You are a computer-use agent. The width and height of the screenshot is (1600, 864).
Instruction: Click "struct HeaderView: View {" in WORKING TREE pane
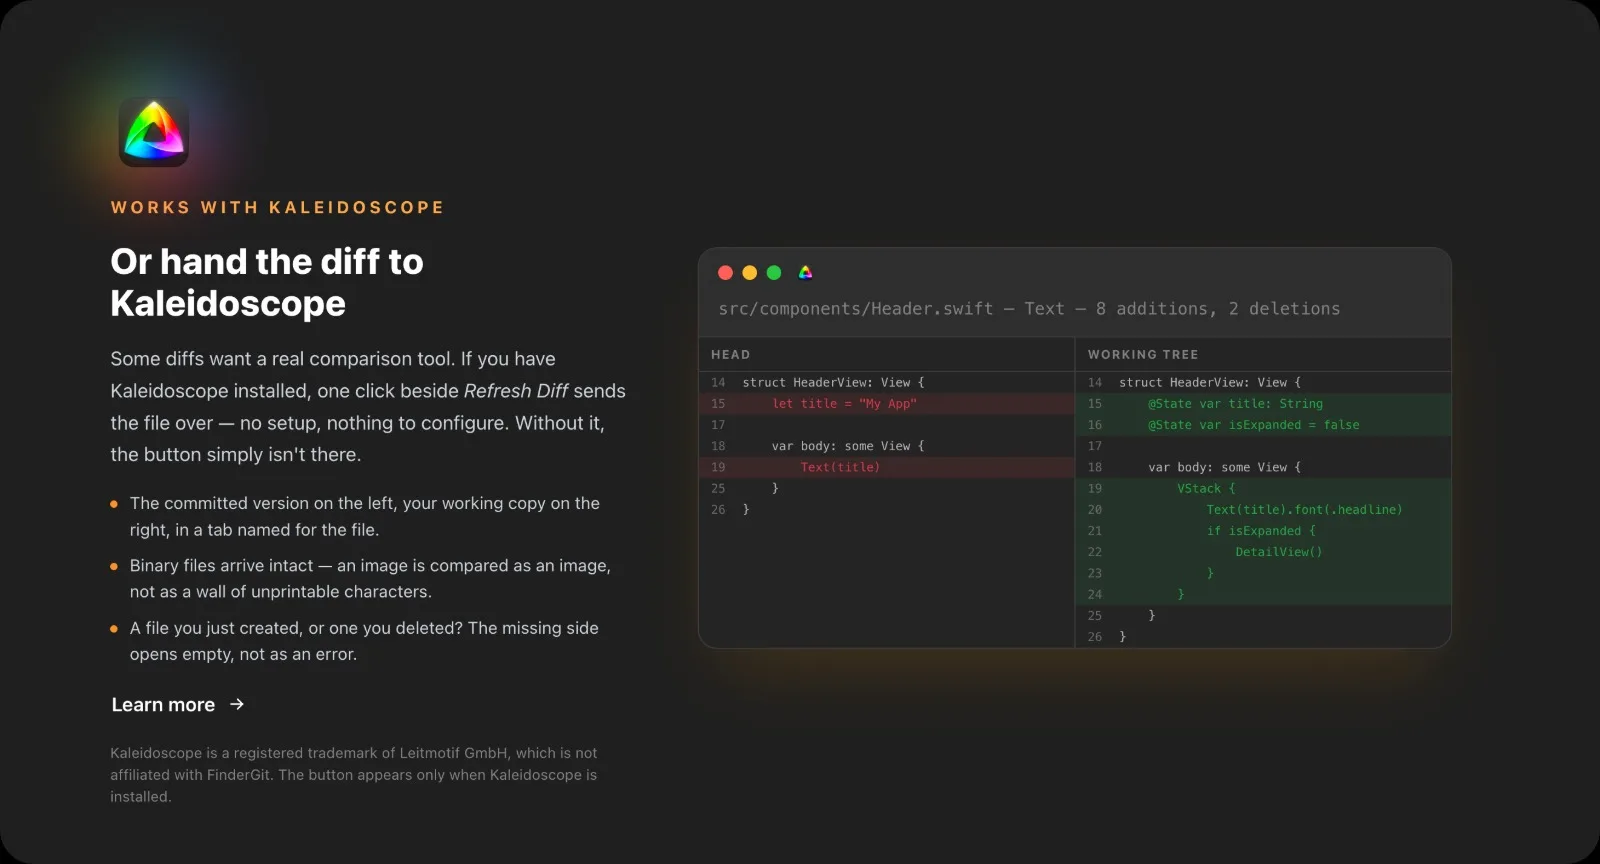pos(1210,383)
